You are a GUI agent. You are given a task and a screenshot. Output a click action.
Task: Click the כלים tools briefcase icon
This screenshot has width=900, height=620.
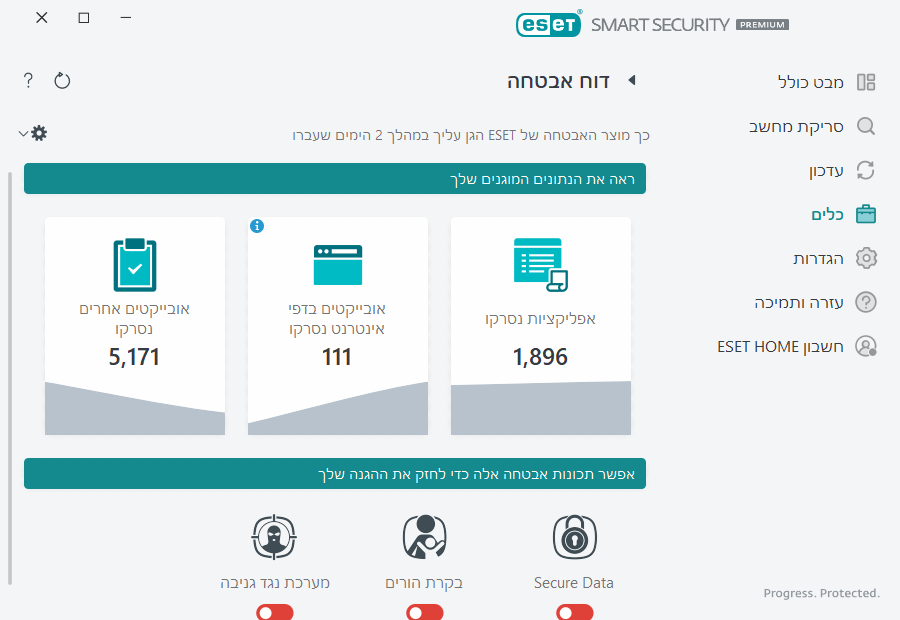point(866,214)
